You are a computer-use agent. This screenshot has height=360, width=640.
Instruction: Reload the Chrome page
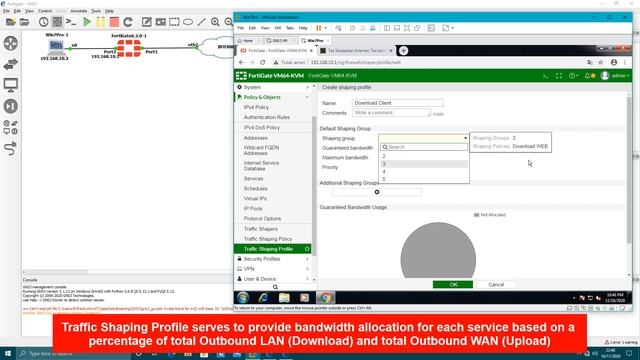point(262,62)
